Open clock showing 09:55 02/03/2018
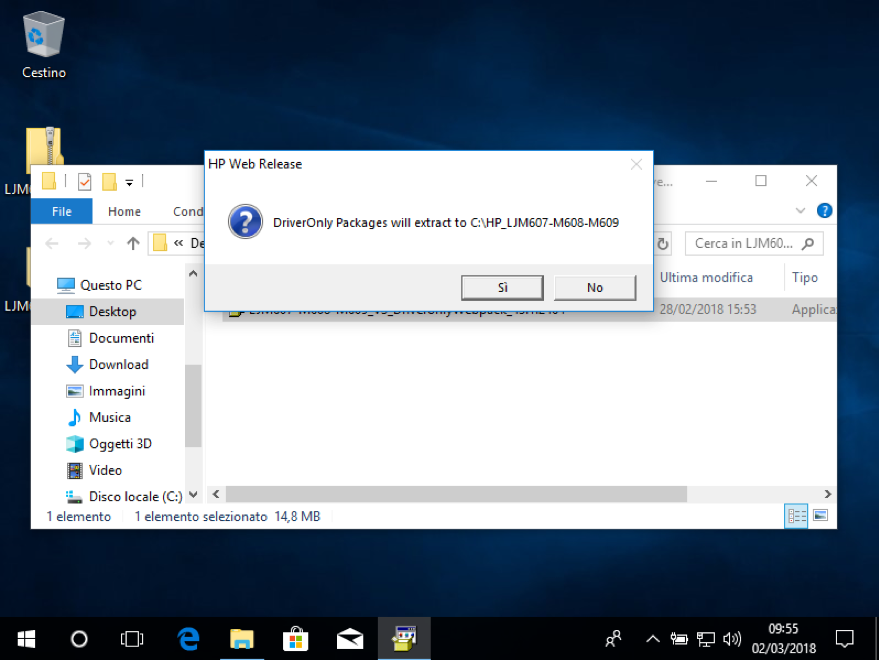 [x=784, y=639]
